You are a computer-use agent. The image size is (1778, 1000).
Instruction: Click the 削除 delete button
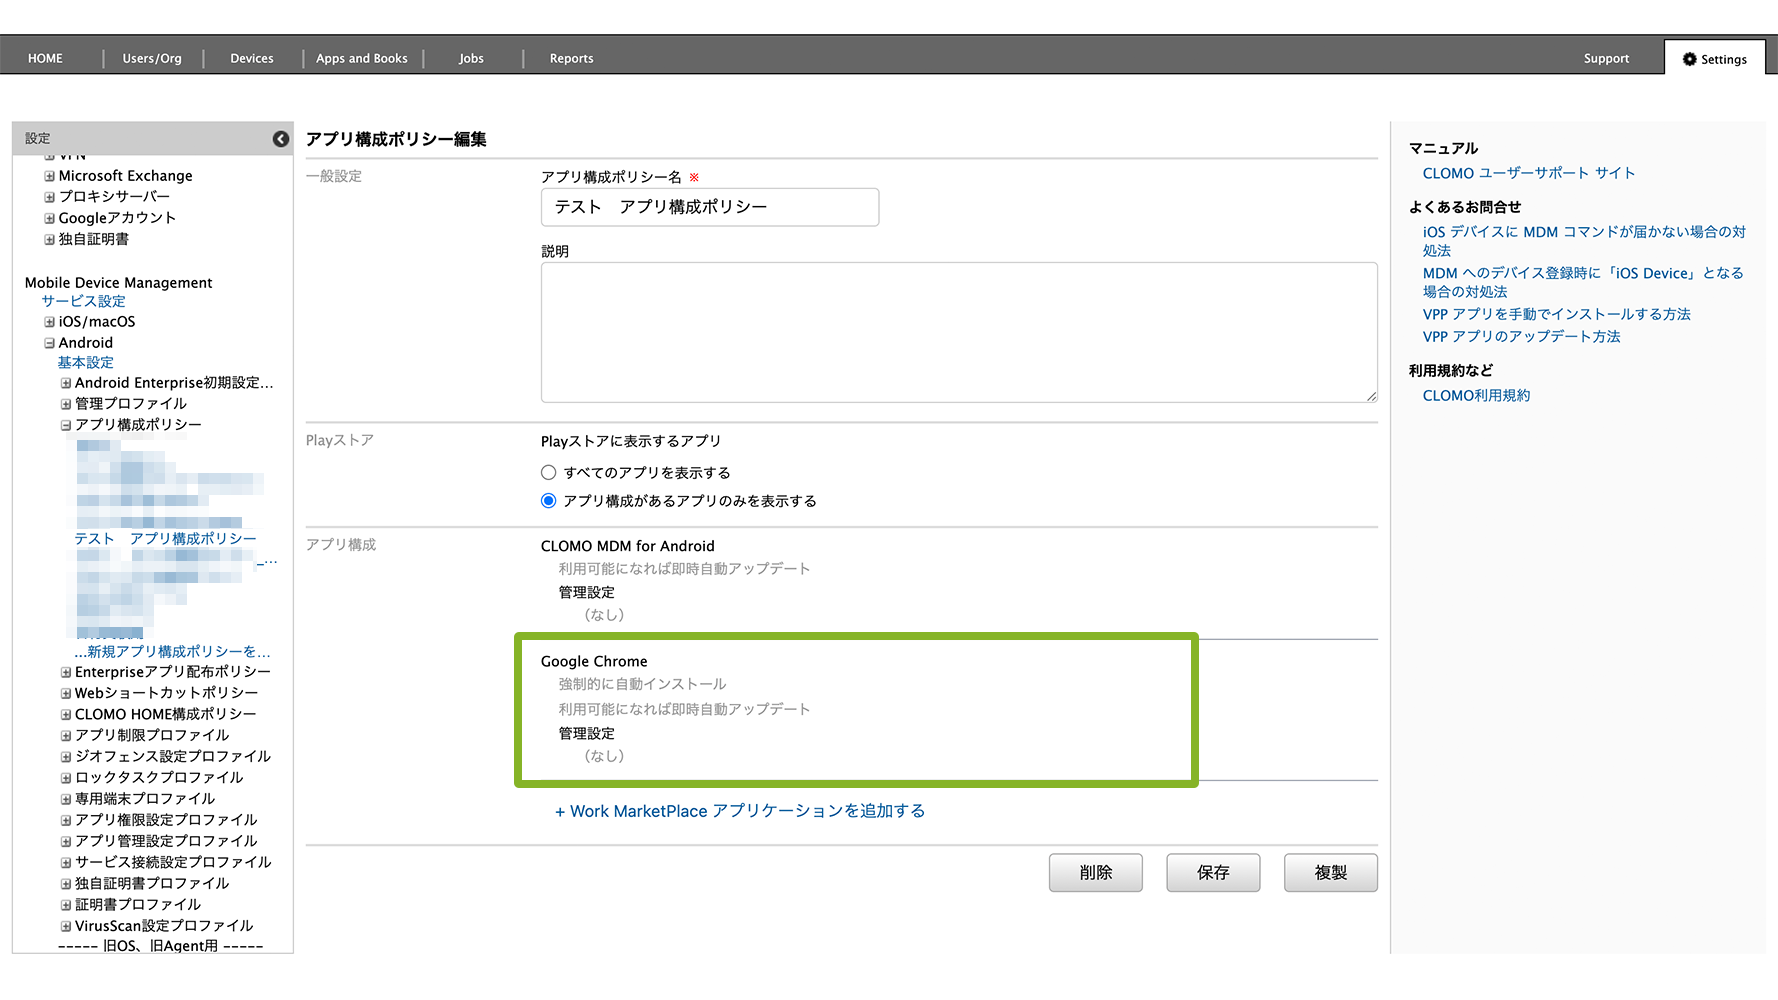tap(1095, 873)
